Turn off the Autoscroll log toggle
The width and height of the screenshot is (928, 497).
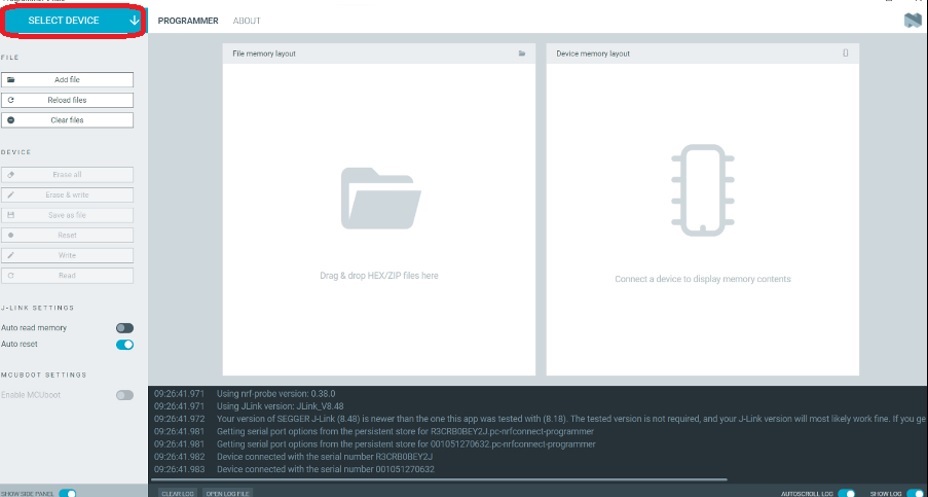point(846,493)
